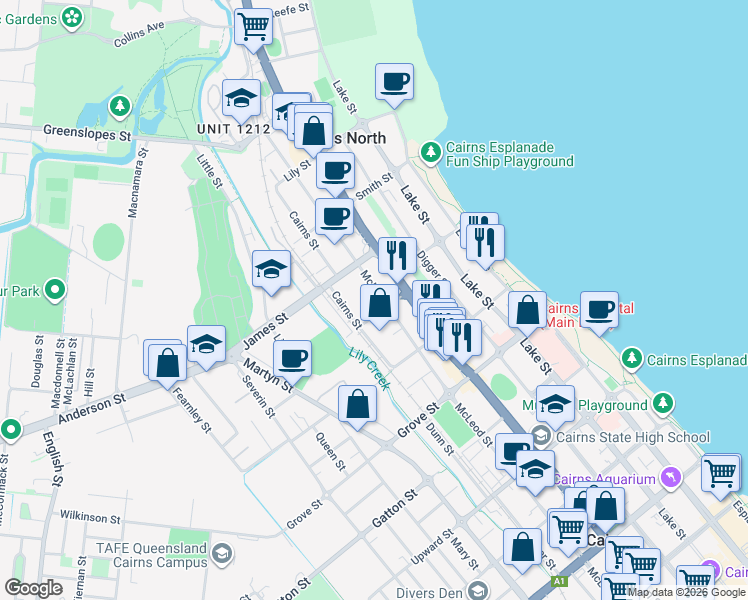
Task: Select the school marker on Anderson St
Action: click(x=207, y=345)
